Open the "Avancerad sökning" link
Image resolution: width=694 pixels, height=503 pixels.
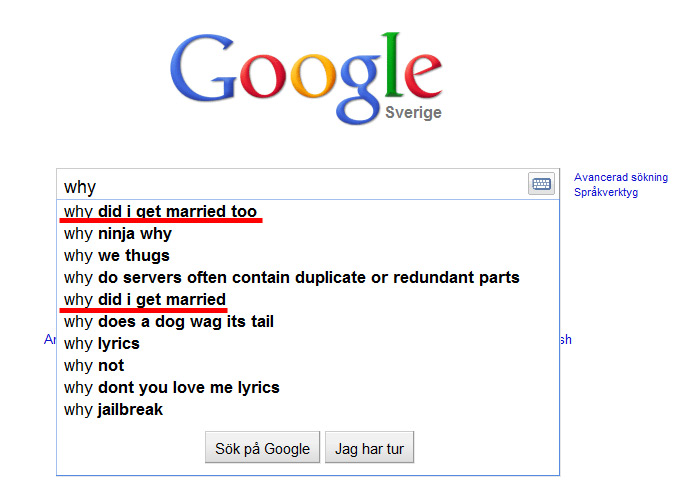(x=620, y=178)
